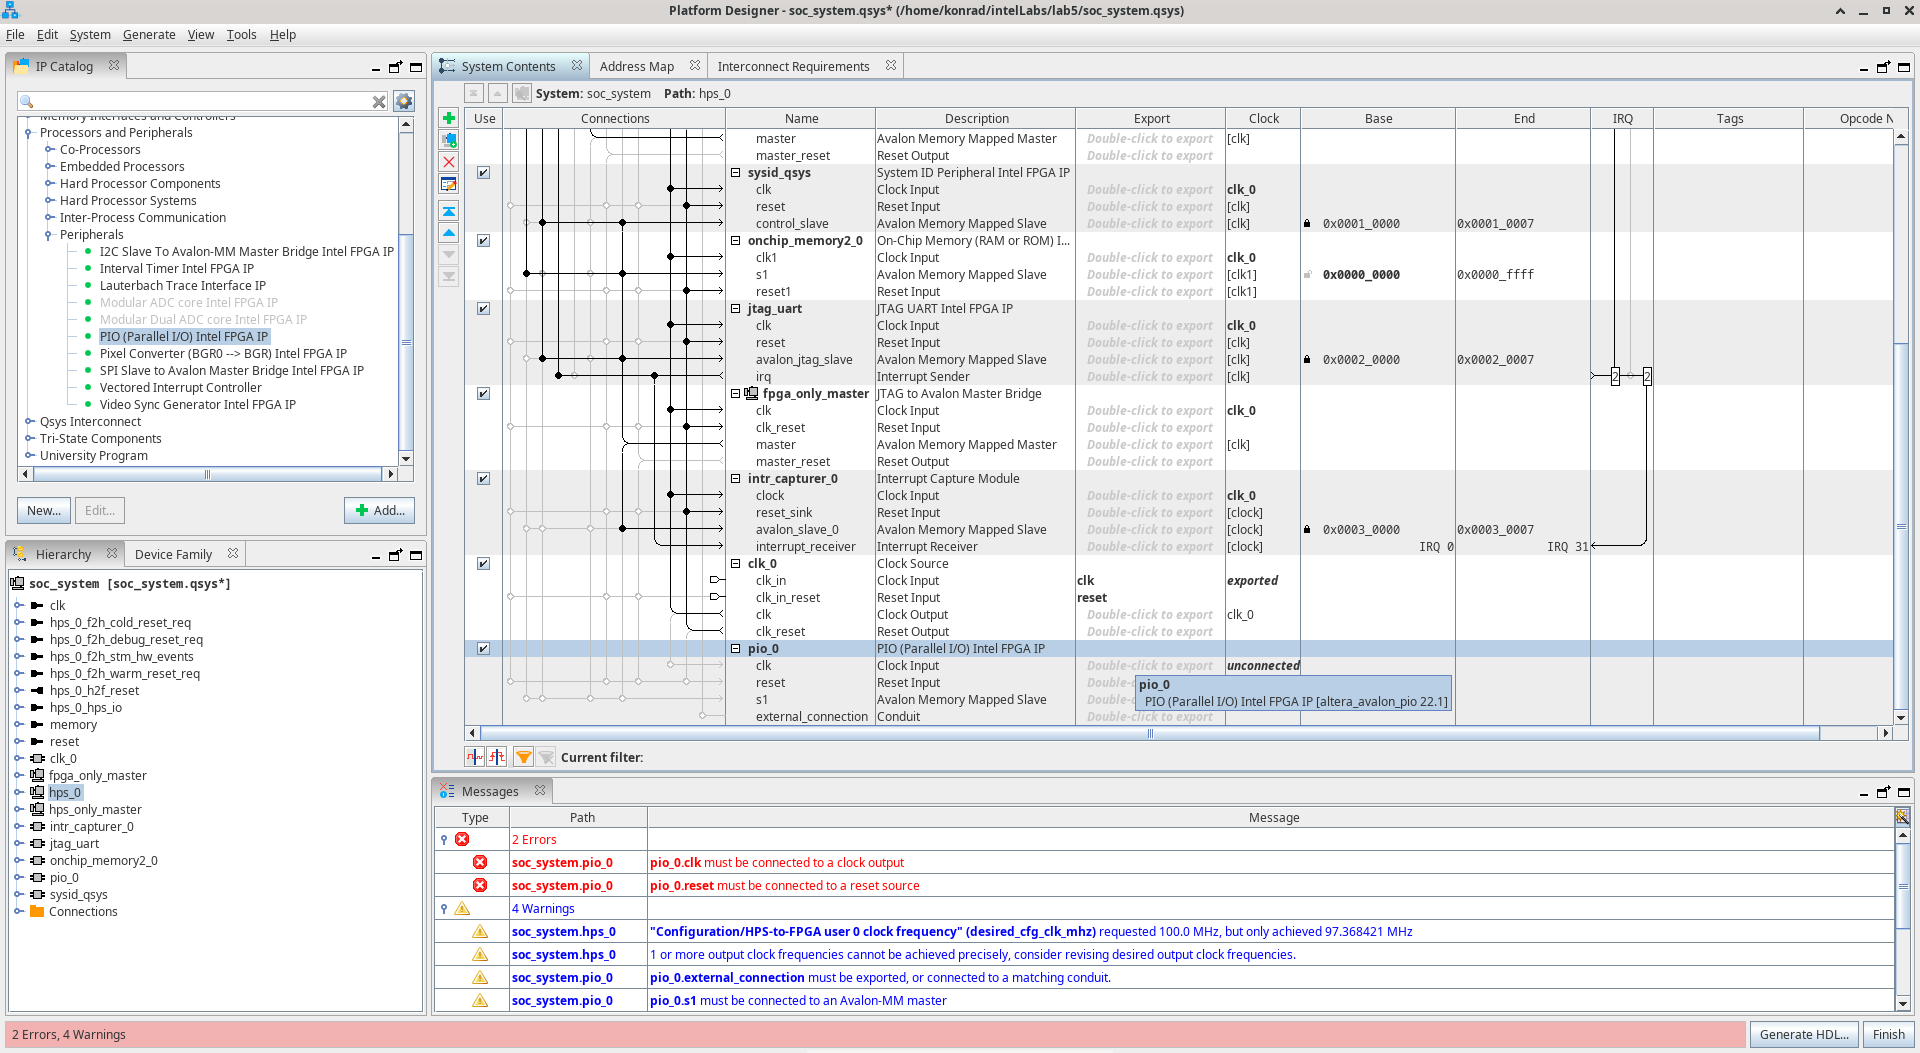The width and height of the screenshot is (1920, 1053).
Task: Switch to the Interconnect Requirements tab
Action: tap(793, 66)
